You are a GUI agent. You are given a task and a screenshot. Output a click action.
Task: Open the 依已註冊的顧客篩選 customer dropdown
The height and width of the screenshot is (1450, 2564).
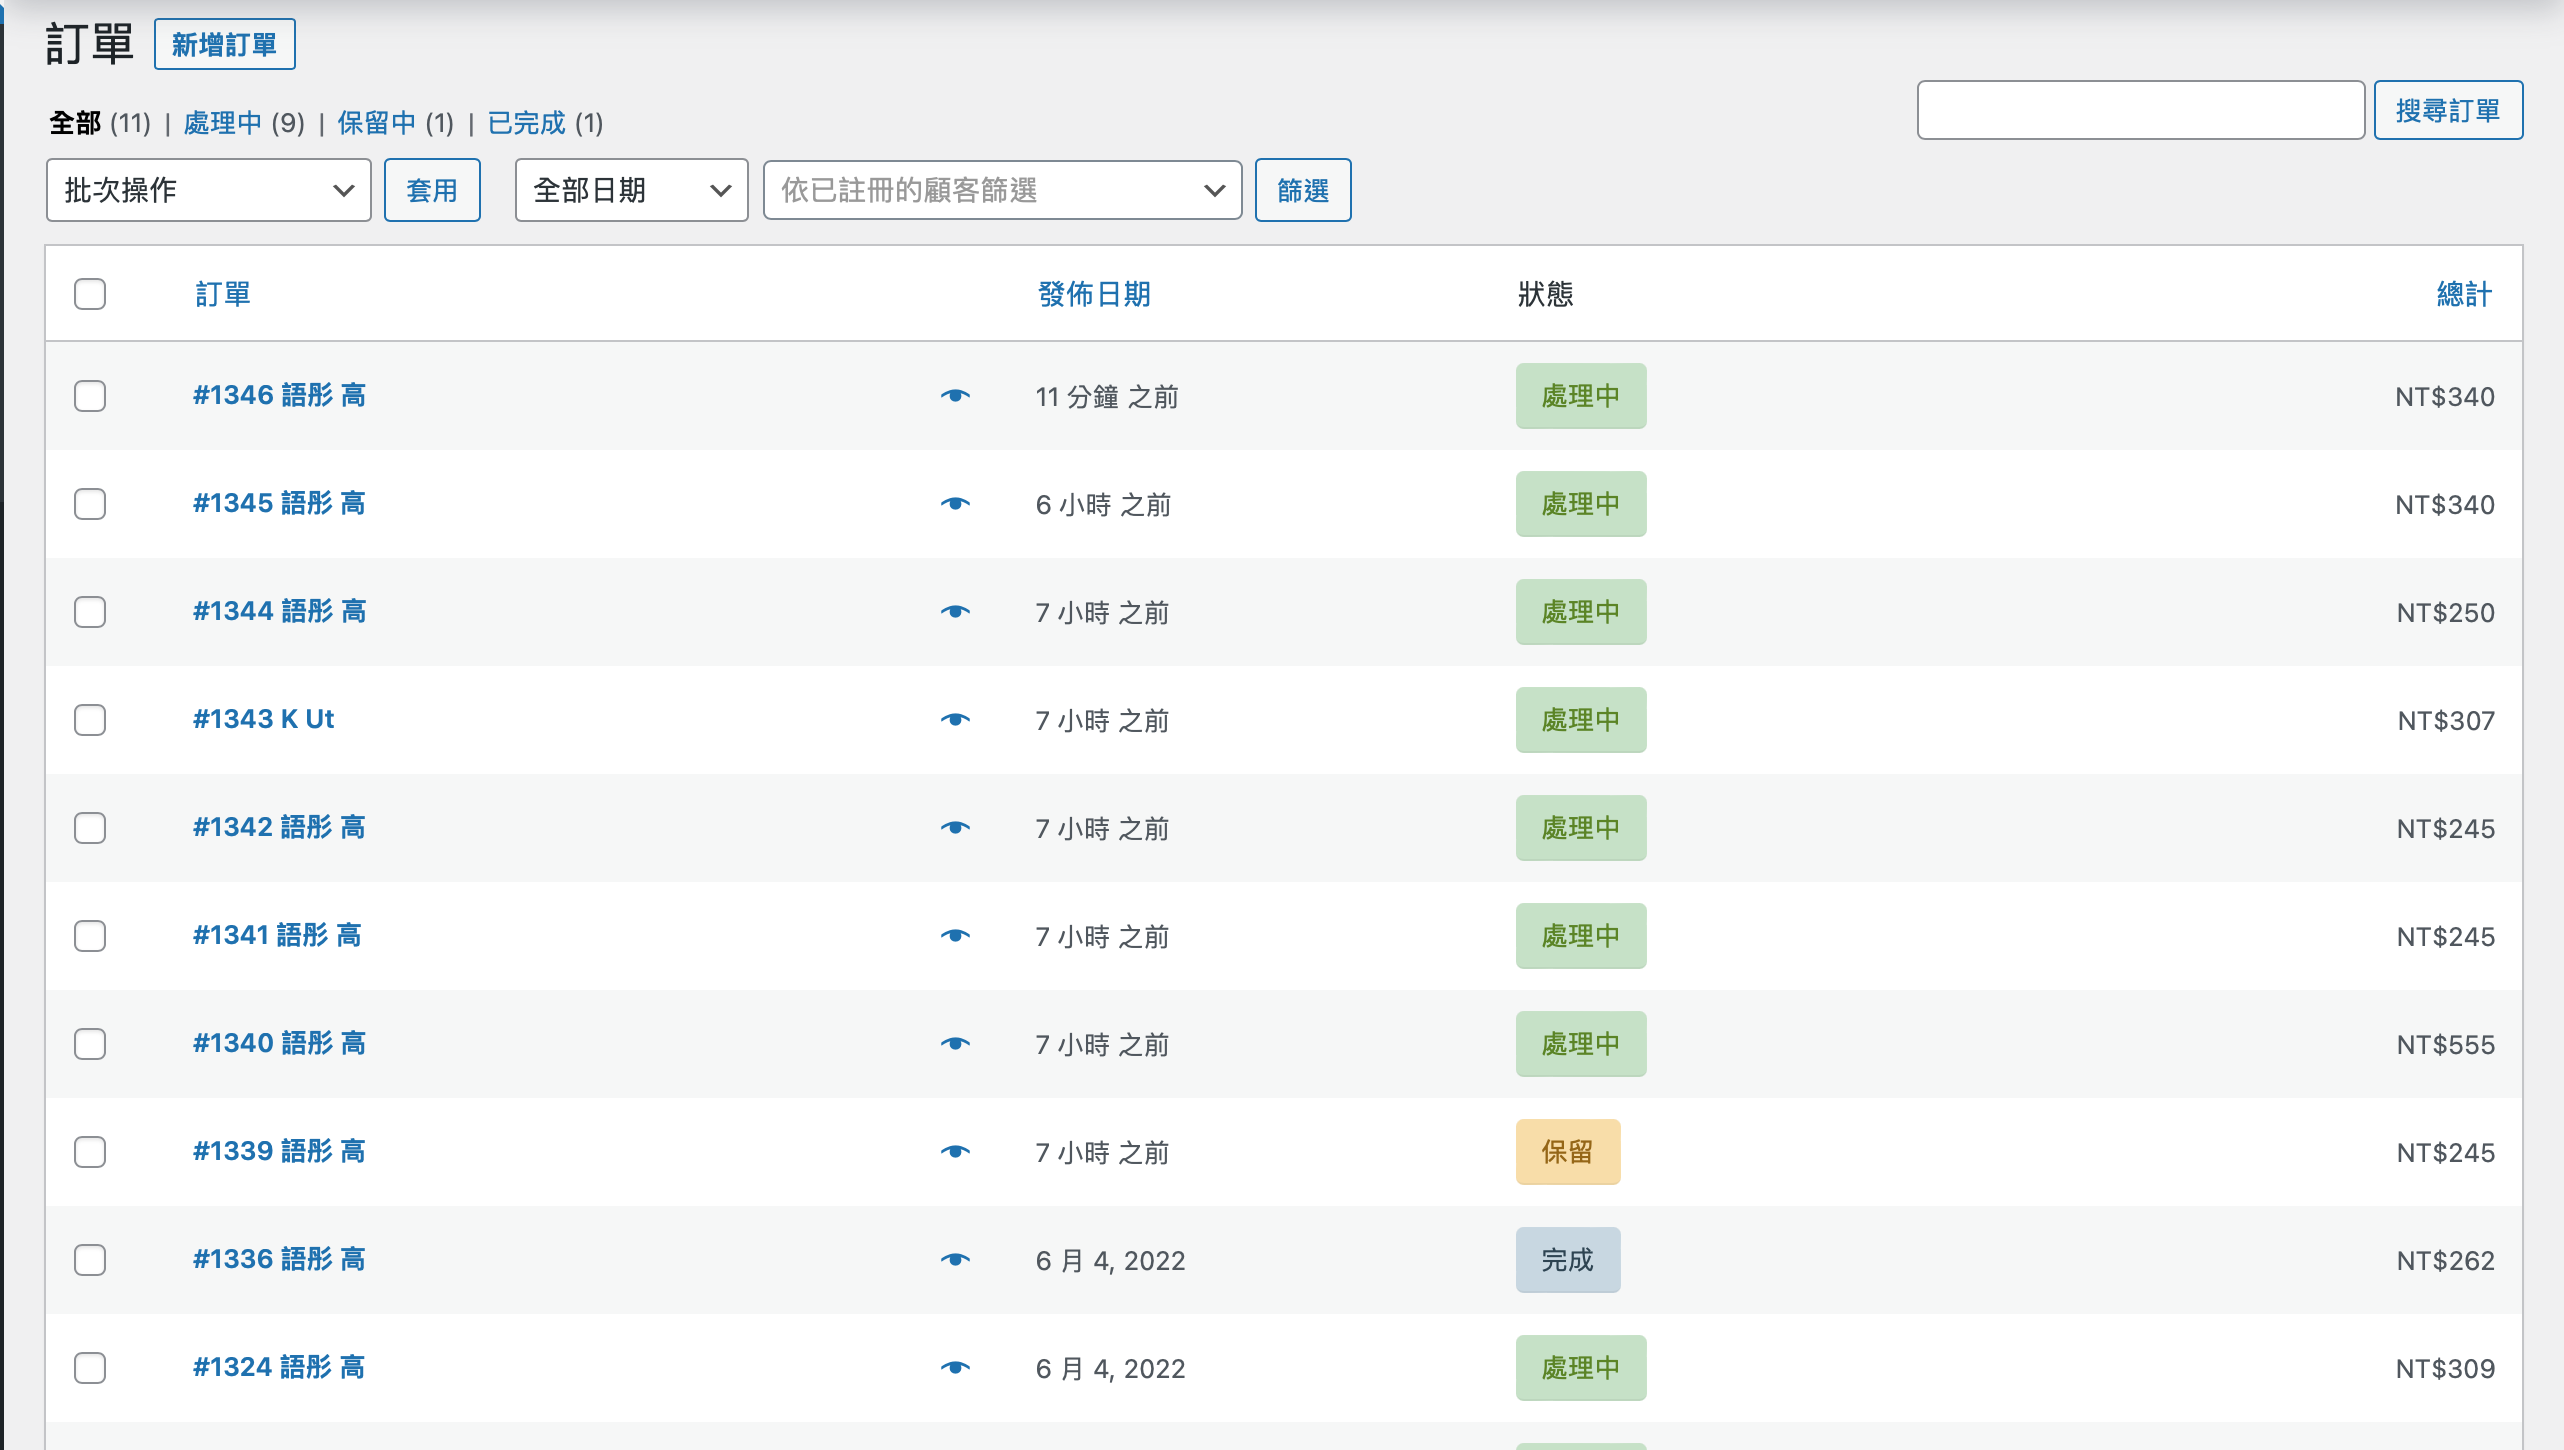(1002, 190)
